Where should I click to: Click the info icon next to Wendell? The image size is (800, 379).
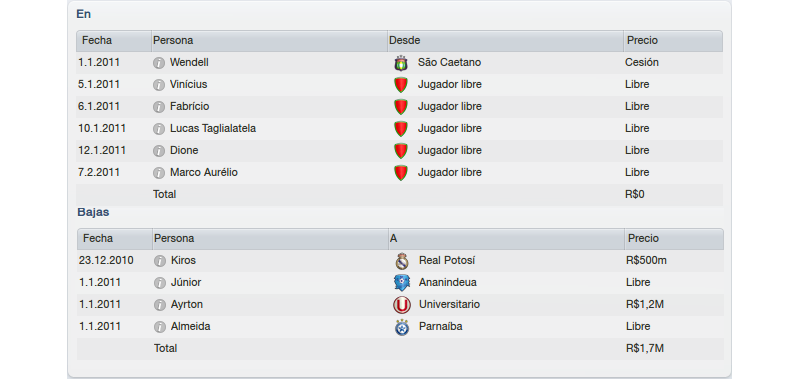tap(159, 63)
